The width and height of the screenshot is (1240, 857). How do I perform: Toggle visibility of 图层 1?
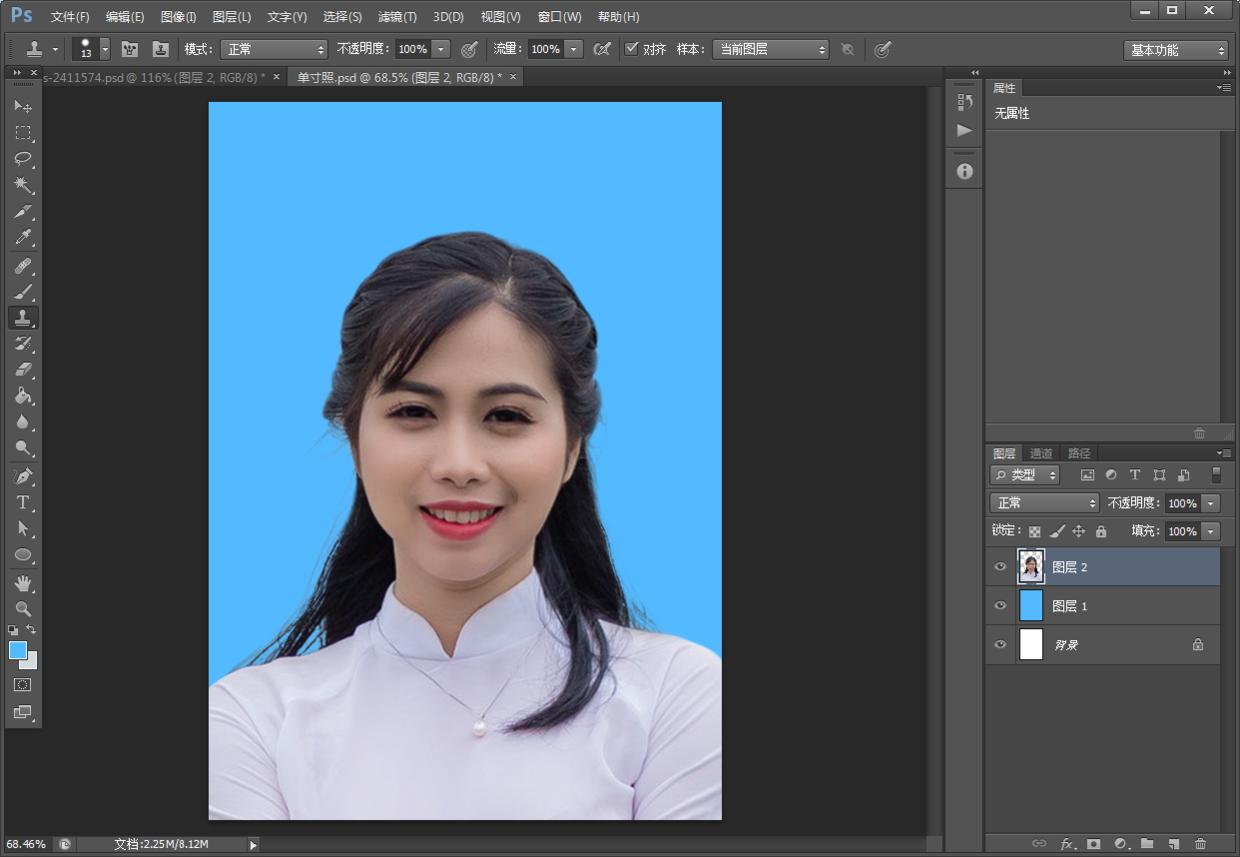coord(1000,606)
